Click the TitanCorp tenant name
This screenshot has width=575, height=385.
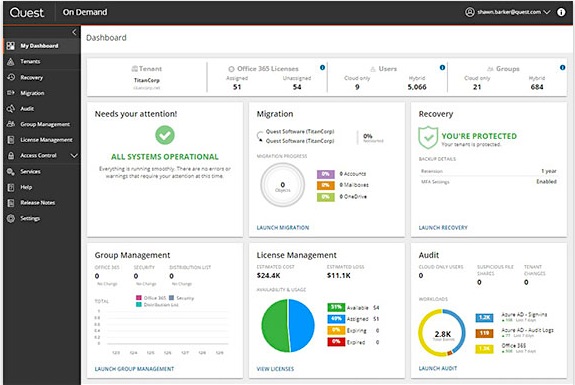pos(146,80)
